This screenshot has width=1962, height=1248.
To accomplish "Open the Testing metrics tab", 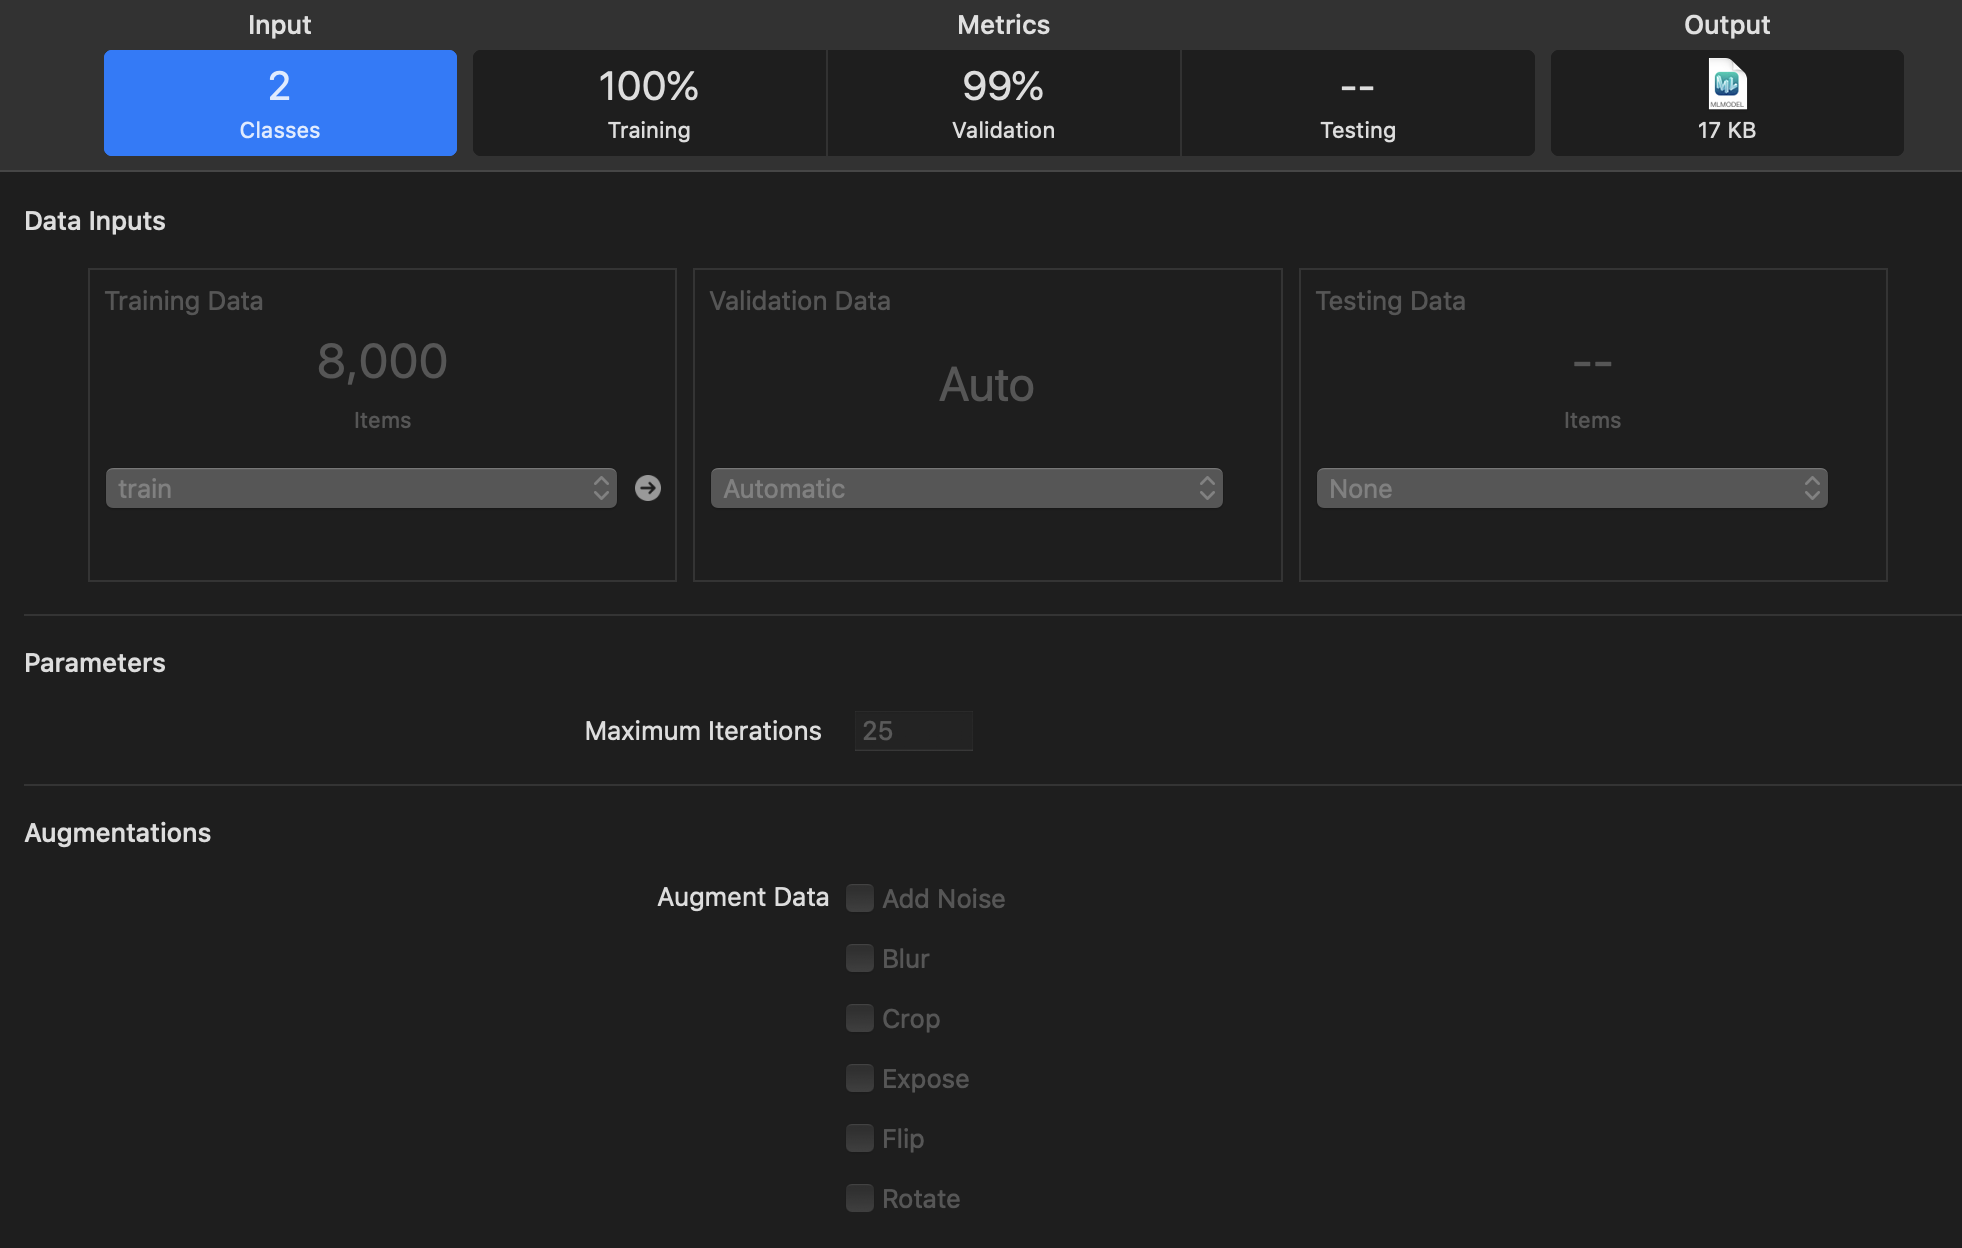I will coord(1357,103).
